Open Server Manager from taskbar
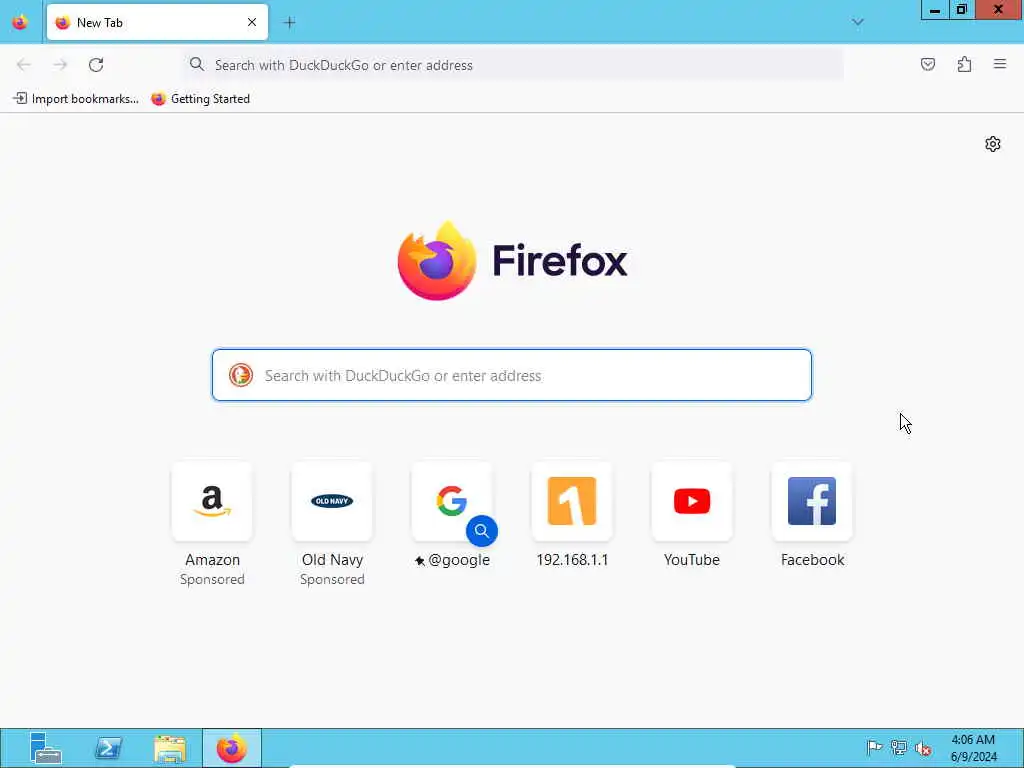1024x768 pixels. [46, 748]
